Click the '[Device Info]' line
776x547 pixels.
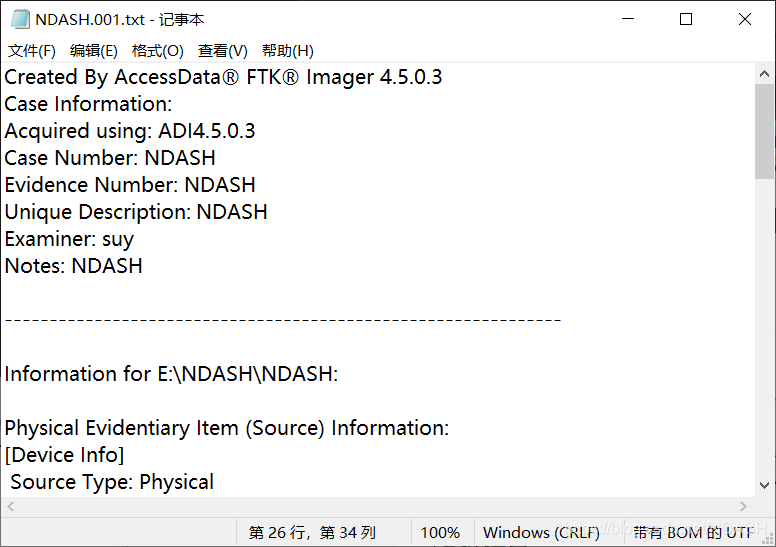click(64, 455)
